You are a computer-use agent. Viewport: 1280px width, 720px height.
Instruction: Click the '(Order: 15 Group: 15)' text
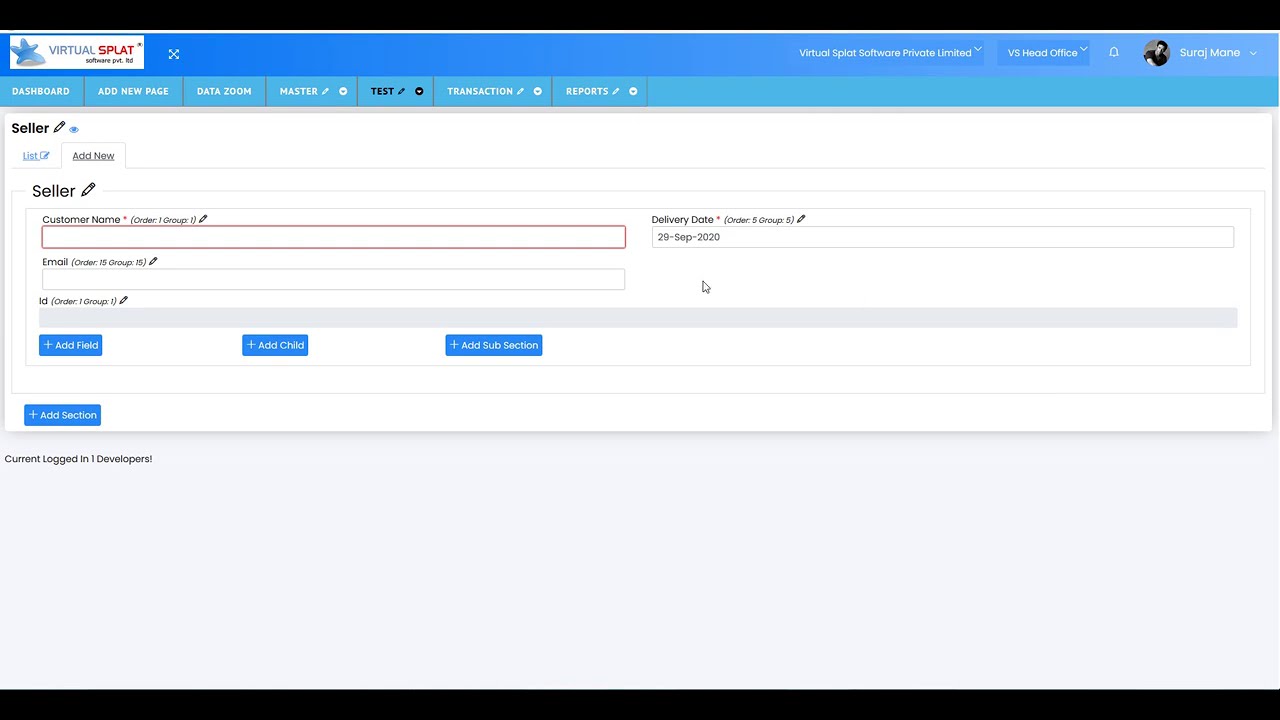109,263
